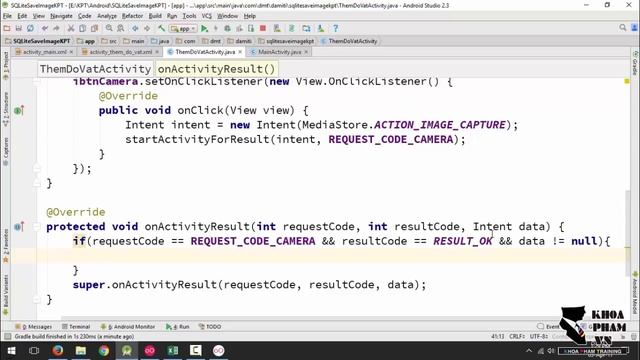
Task: Open Firefox from the taskbar
Action: (x=58, y=351)
